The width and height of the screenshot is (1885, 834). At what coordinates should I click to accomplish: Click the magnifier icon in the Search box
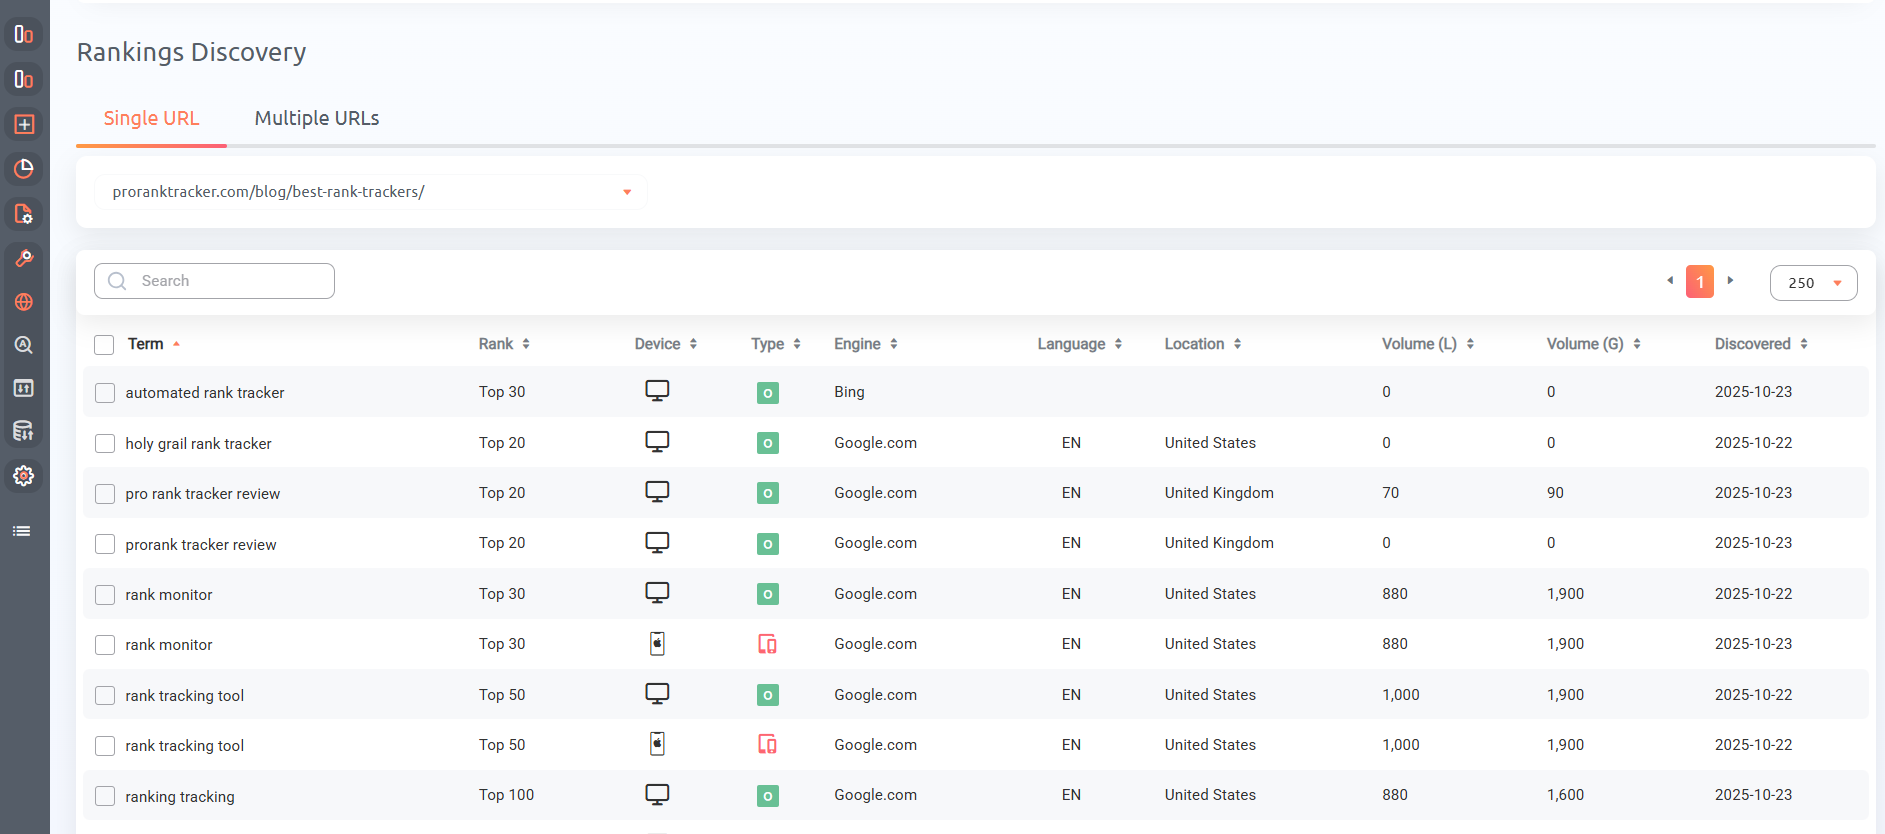pyautogui.click(x=117, y=281)
